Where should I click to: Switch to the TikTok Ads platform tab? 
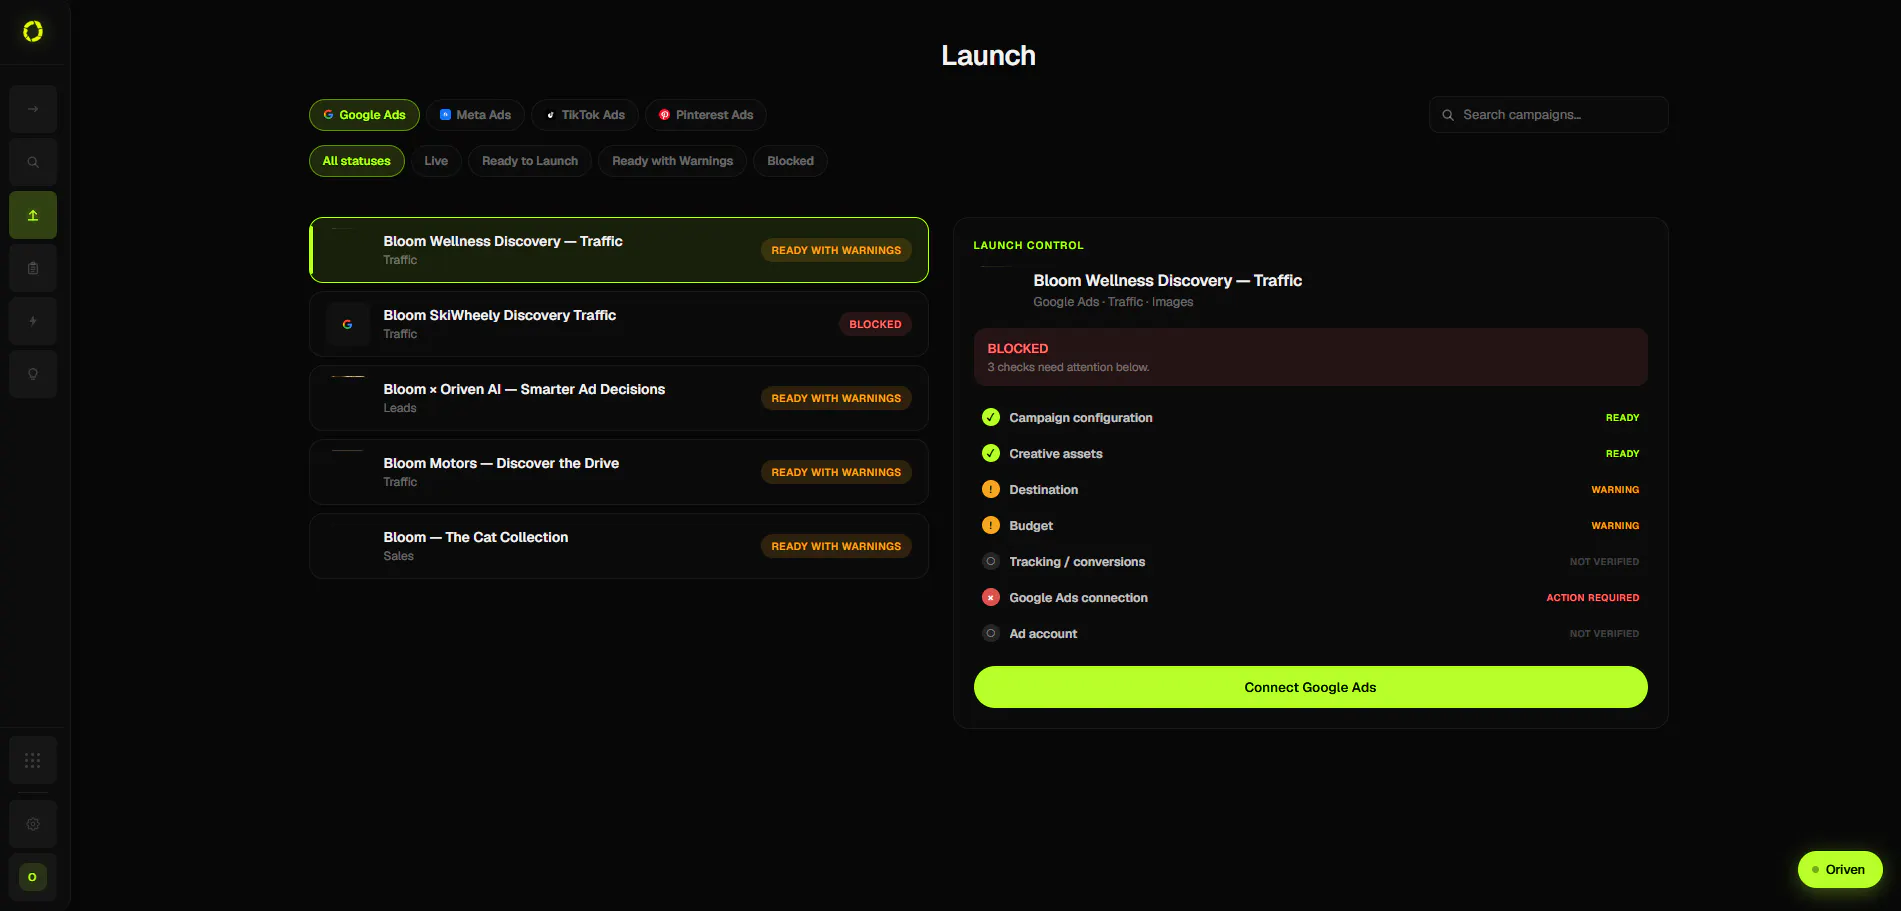click(x=585, y=115)
